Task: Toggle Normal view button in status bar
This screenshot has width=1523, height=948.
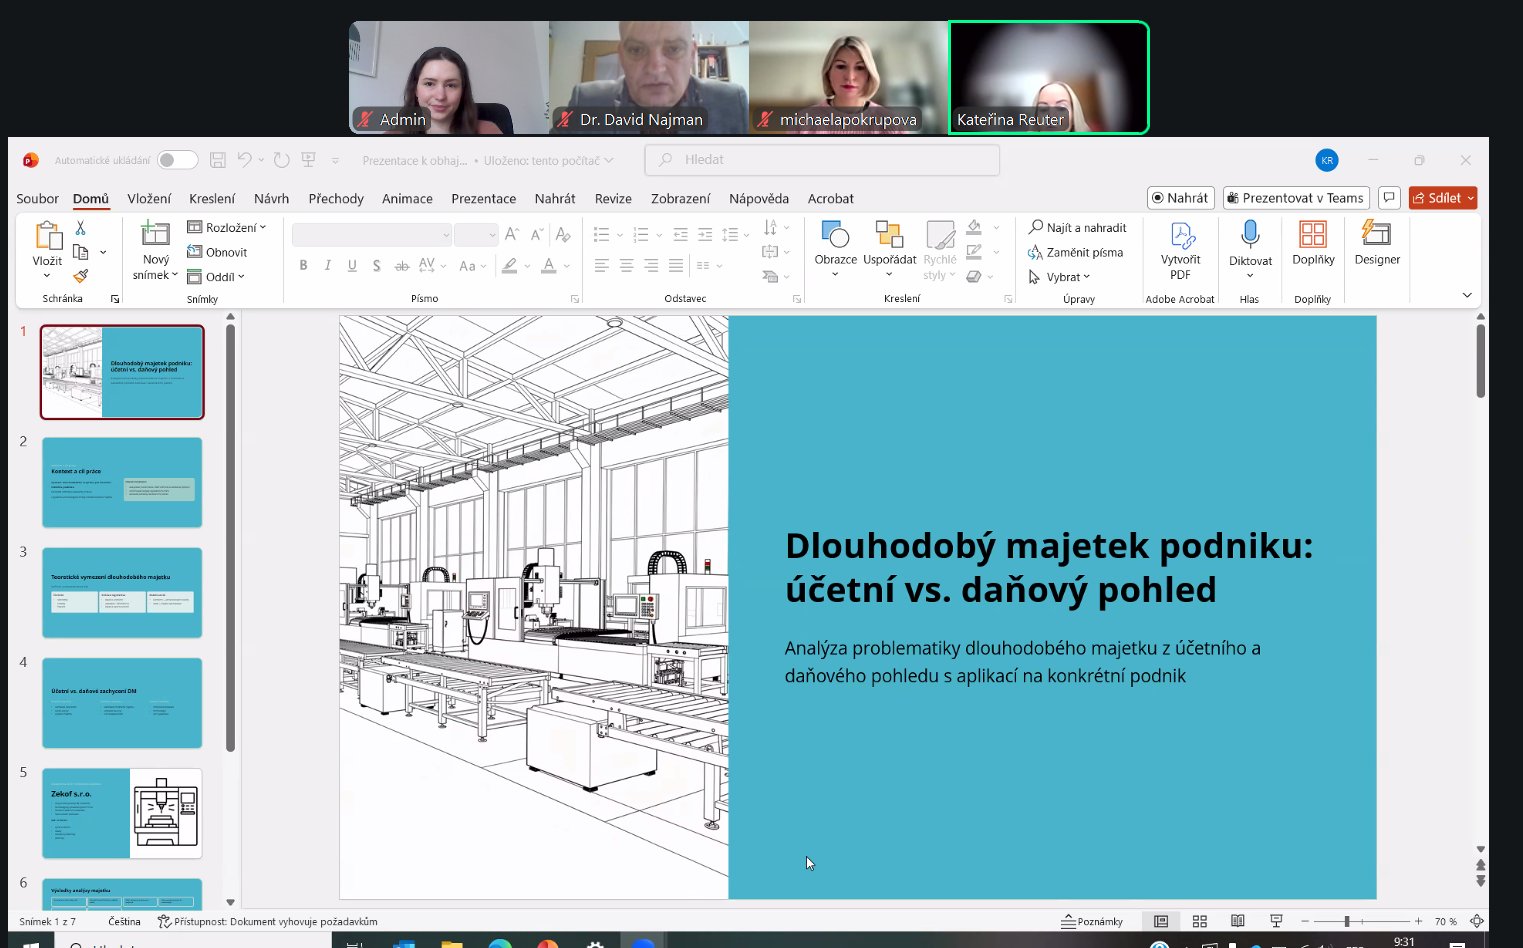Action: 1161,921
